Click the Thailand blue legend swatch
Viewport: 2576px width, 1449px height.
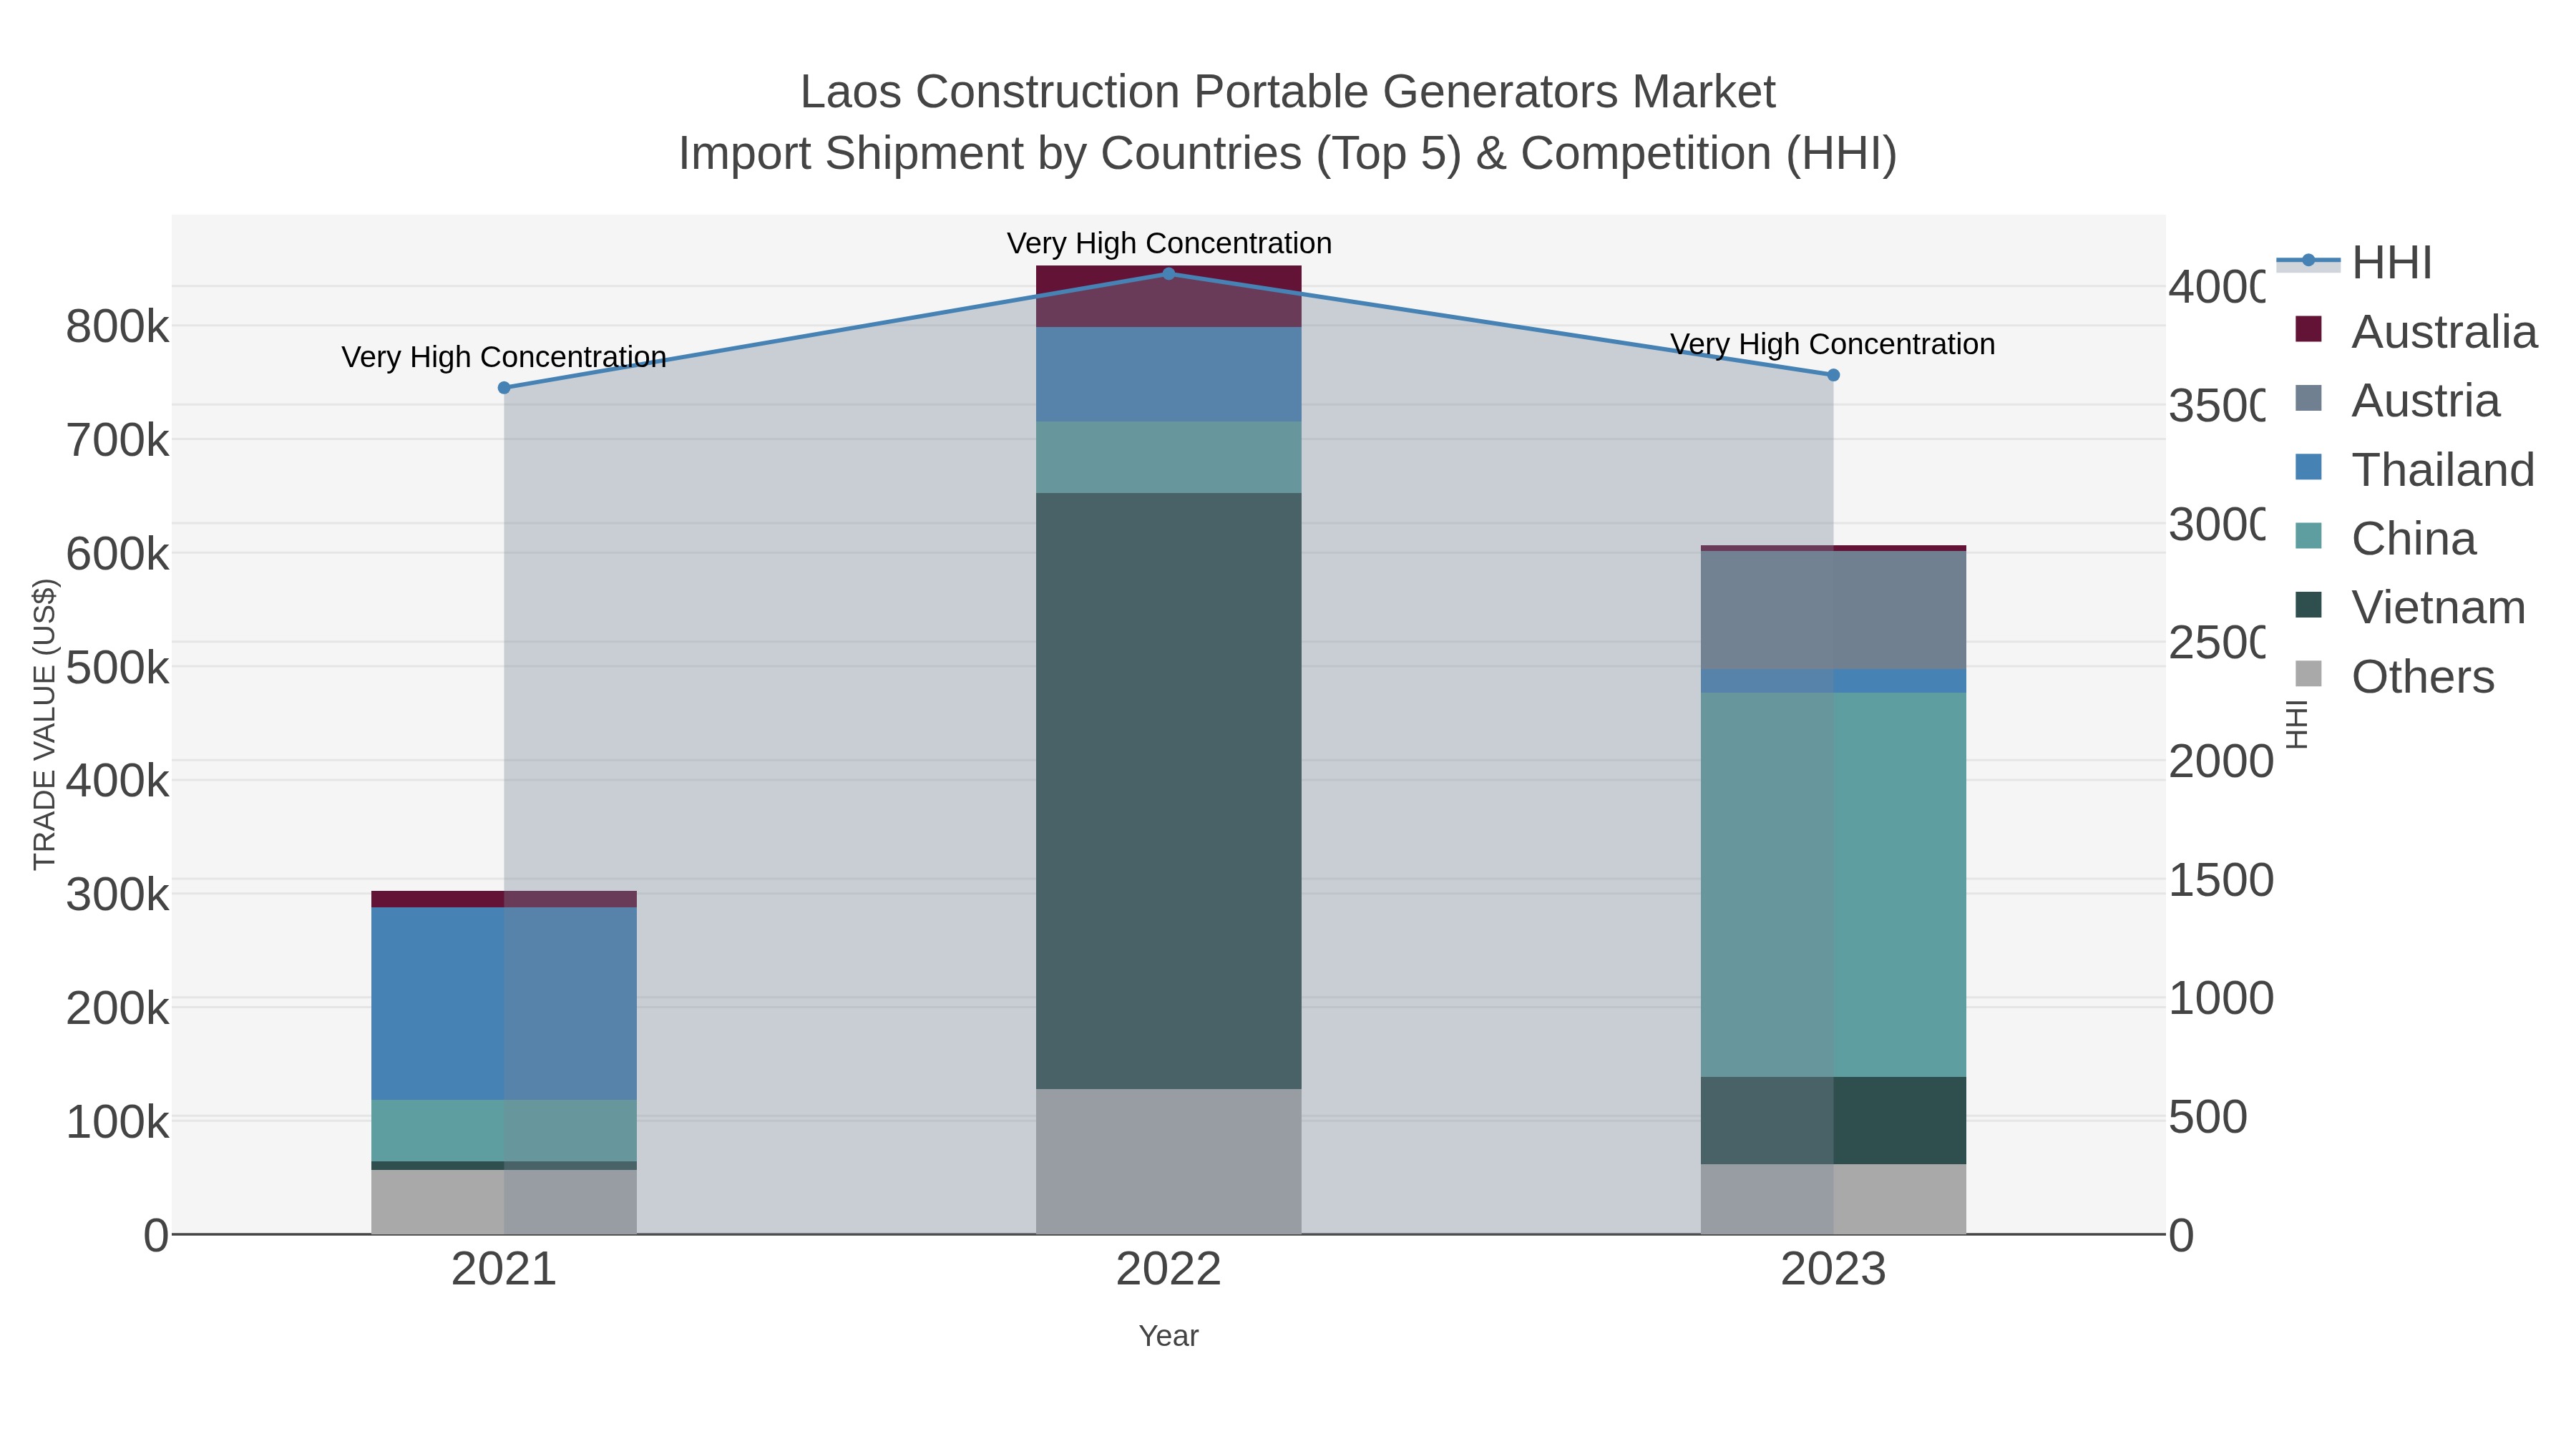click(x=2308, y=467)
